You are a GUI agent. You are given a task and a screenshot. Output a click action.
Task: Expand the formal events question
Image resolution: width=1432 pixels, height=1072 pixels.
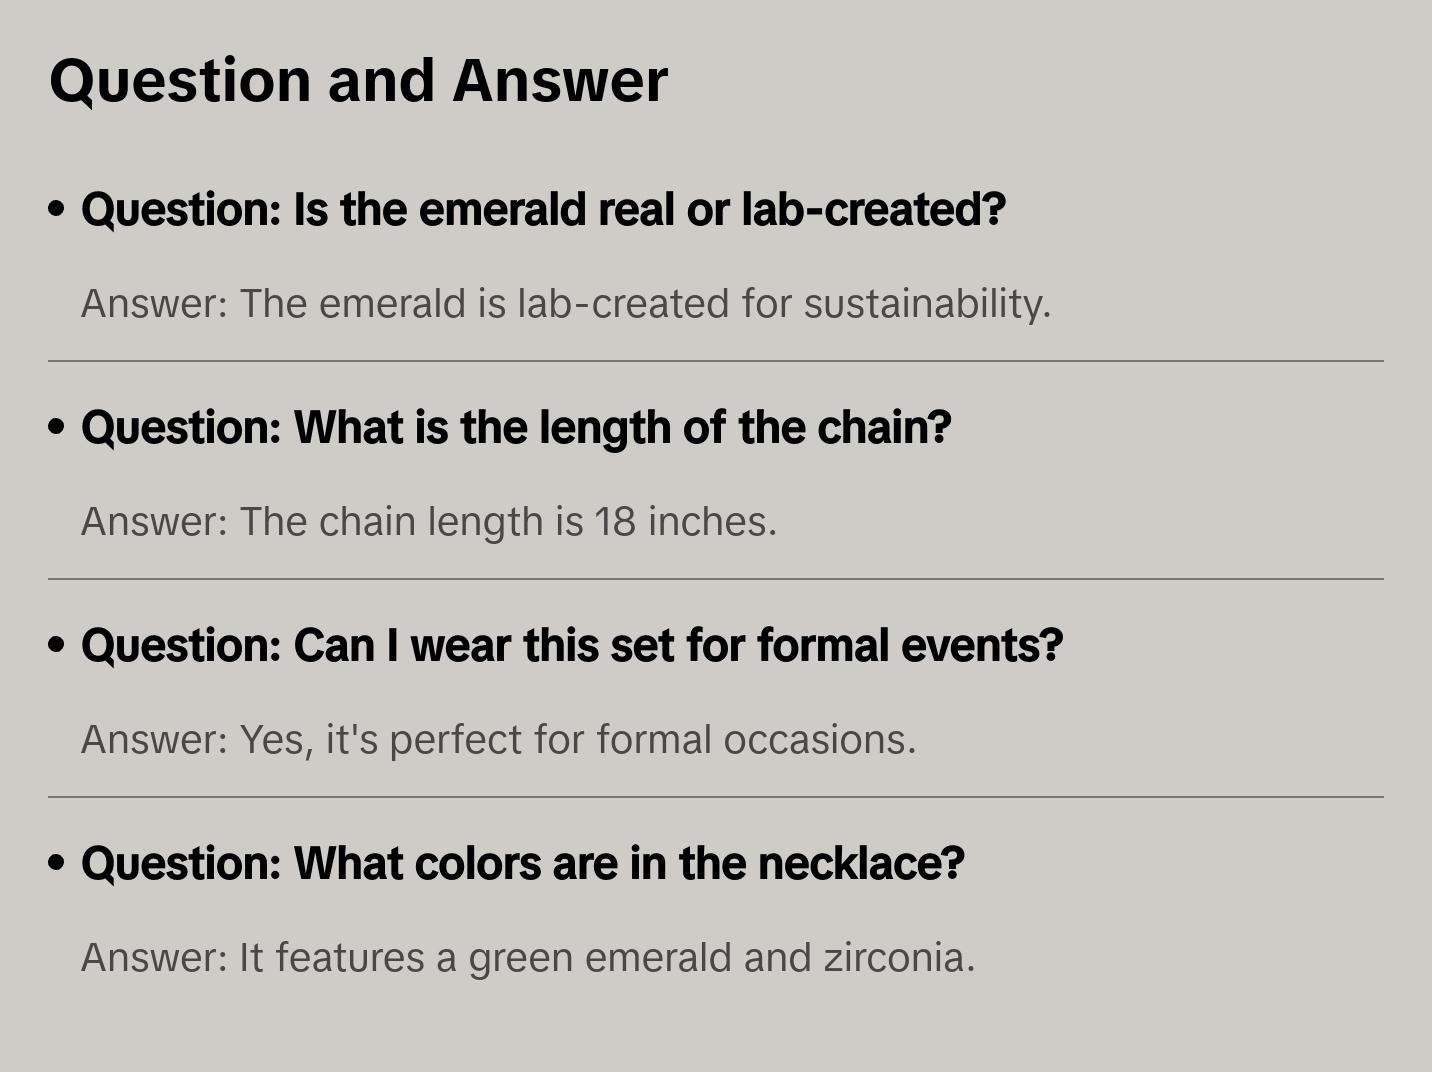point(571,646)
